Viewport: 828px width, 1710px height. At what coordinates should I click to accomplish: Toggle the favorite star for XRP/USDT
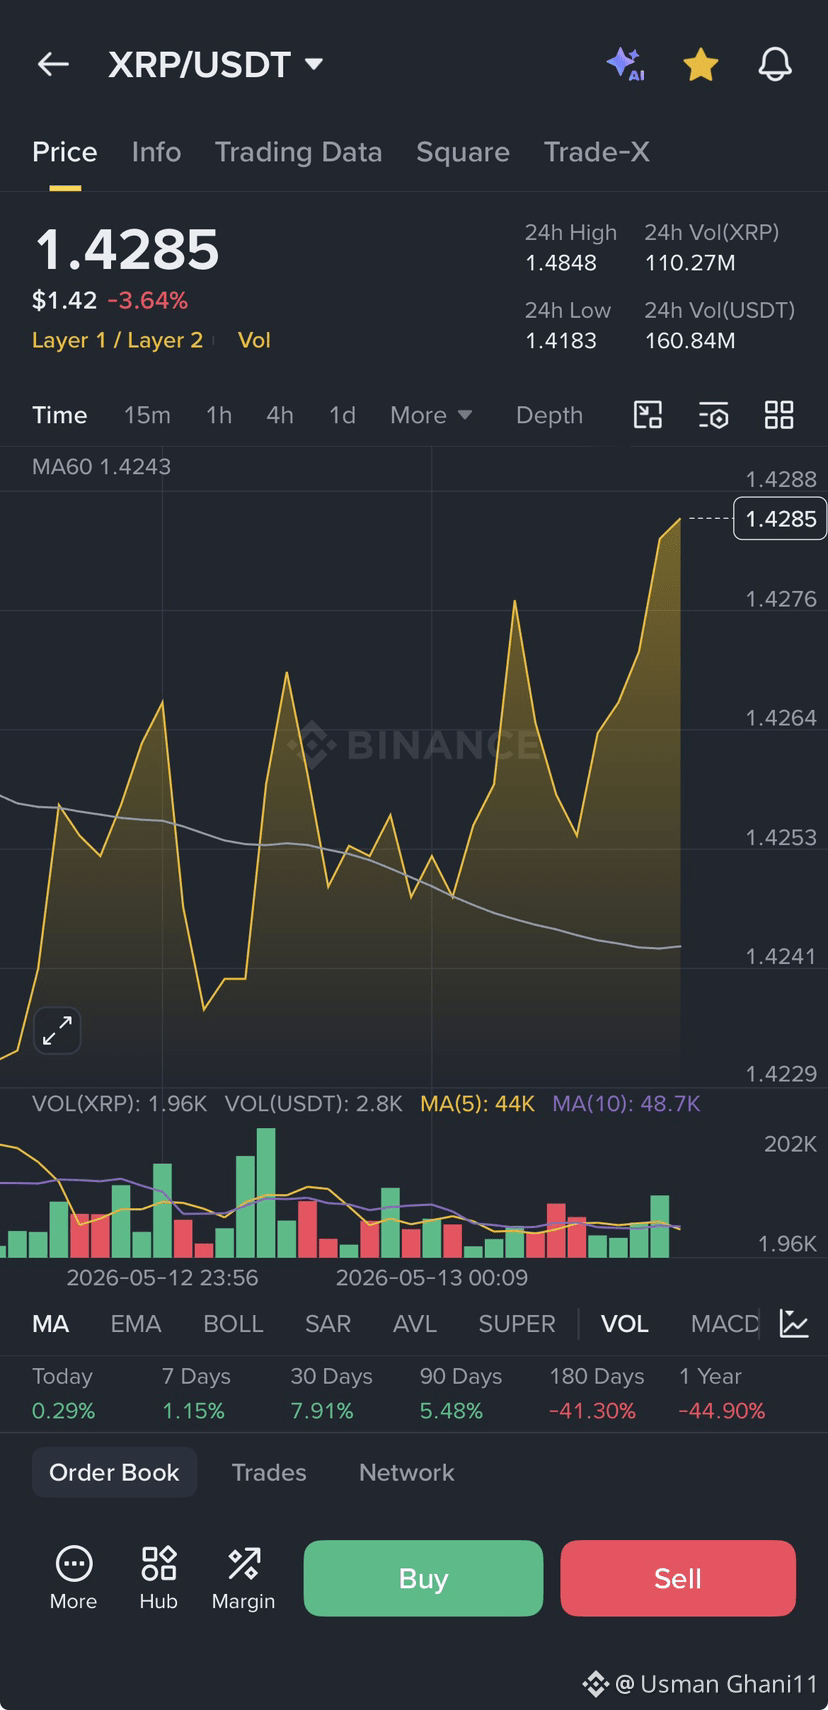pos(701,65)
